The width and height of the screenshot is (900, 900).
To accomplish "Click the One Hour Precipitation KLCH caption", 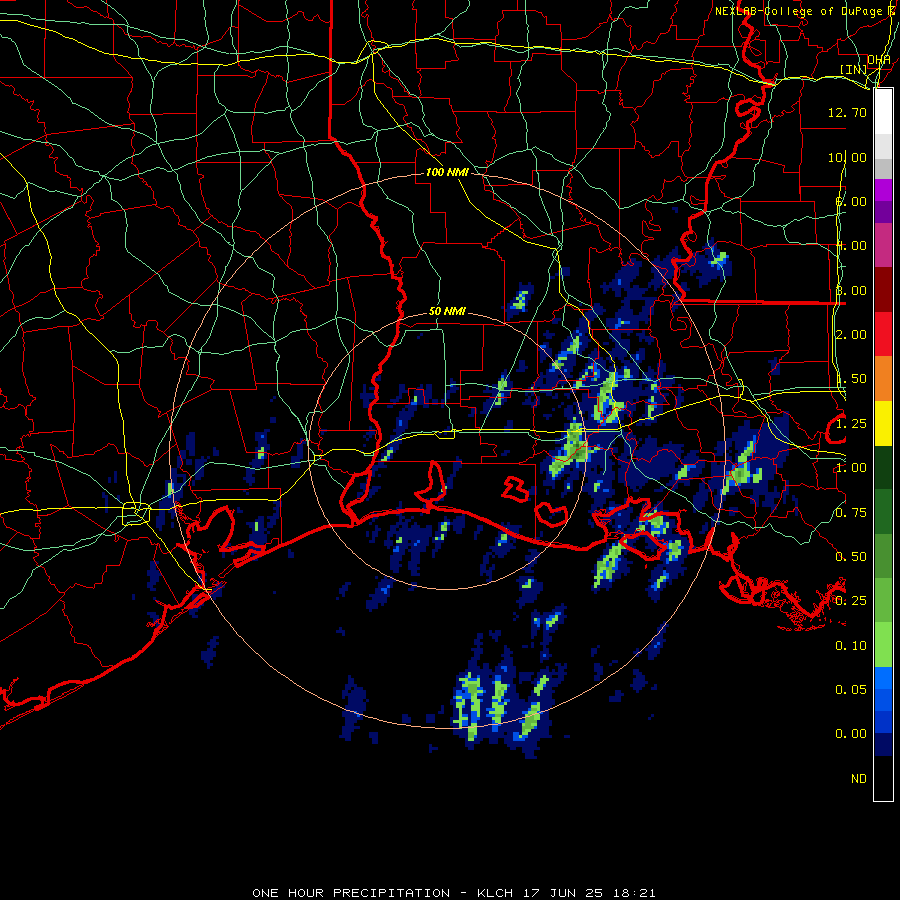I will point(453,893).
